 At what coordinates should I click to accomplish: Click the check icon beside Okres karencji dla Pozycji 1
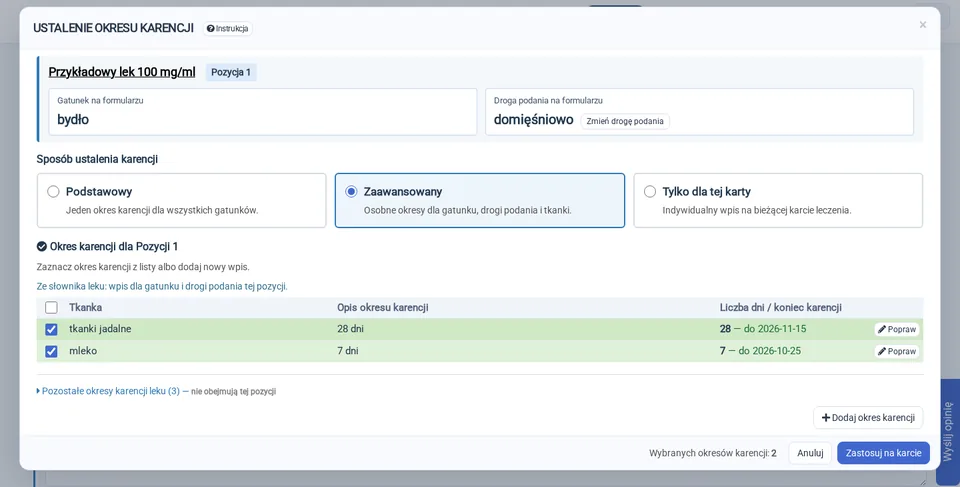click(42, 246)
